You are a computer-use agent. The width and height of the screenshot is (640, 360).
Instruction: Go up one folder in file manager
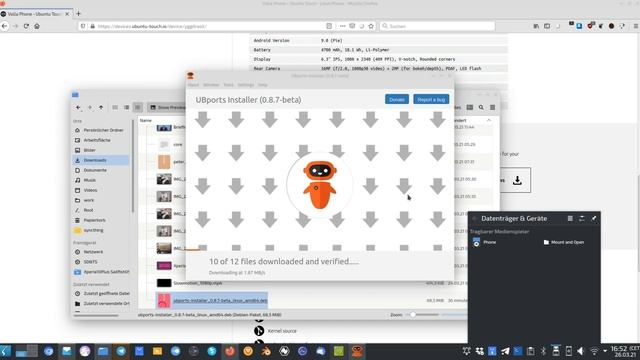tap(101, 107)
